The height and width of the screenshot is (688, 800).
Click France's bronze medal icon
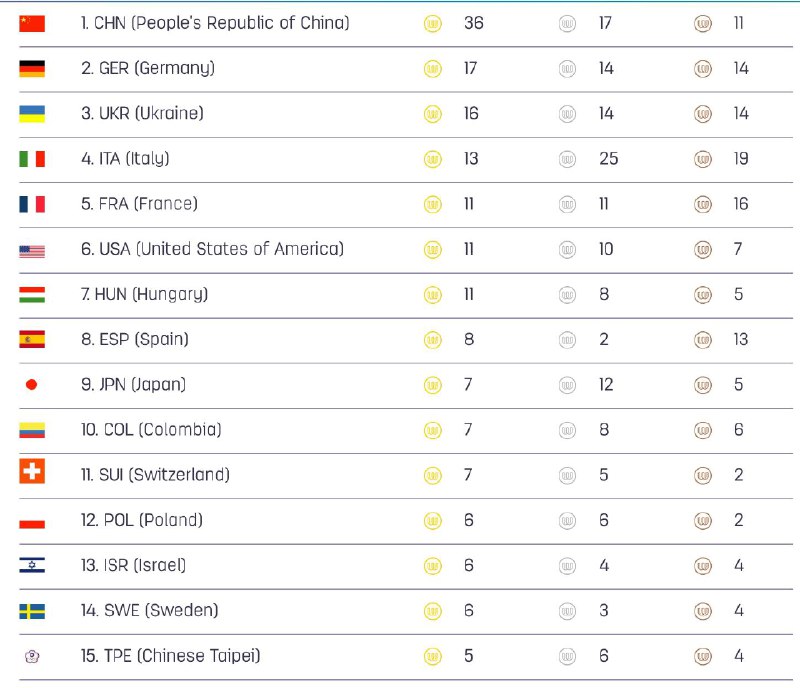[703, 204]
